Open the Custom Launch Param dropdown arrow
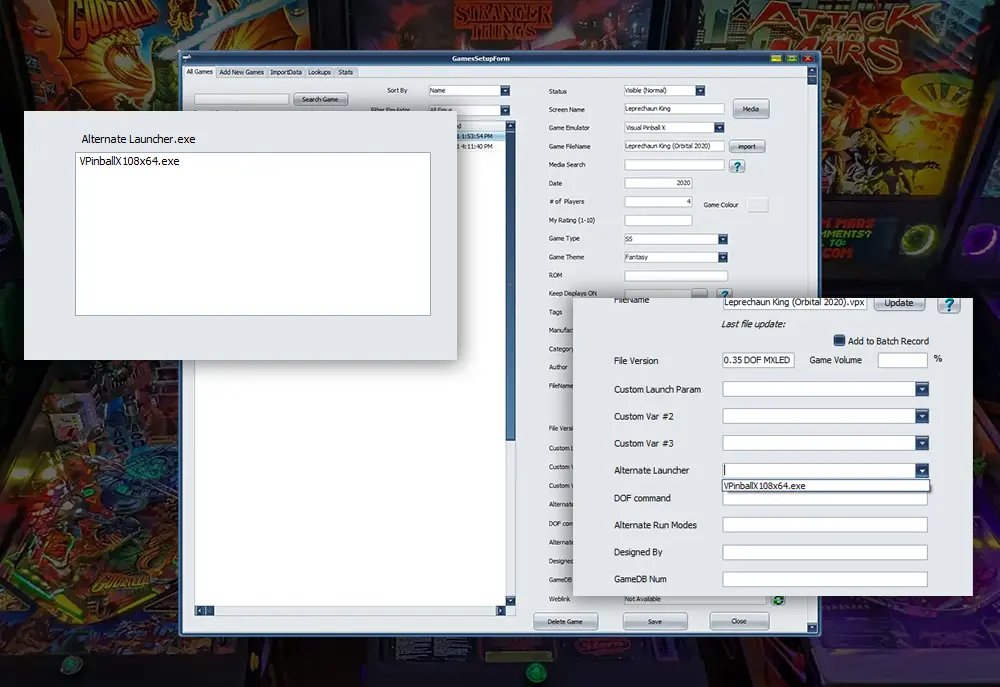Image resolution: width=1000 pixels, height=687 pixels. pos(922,389)
